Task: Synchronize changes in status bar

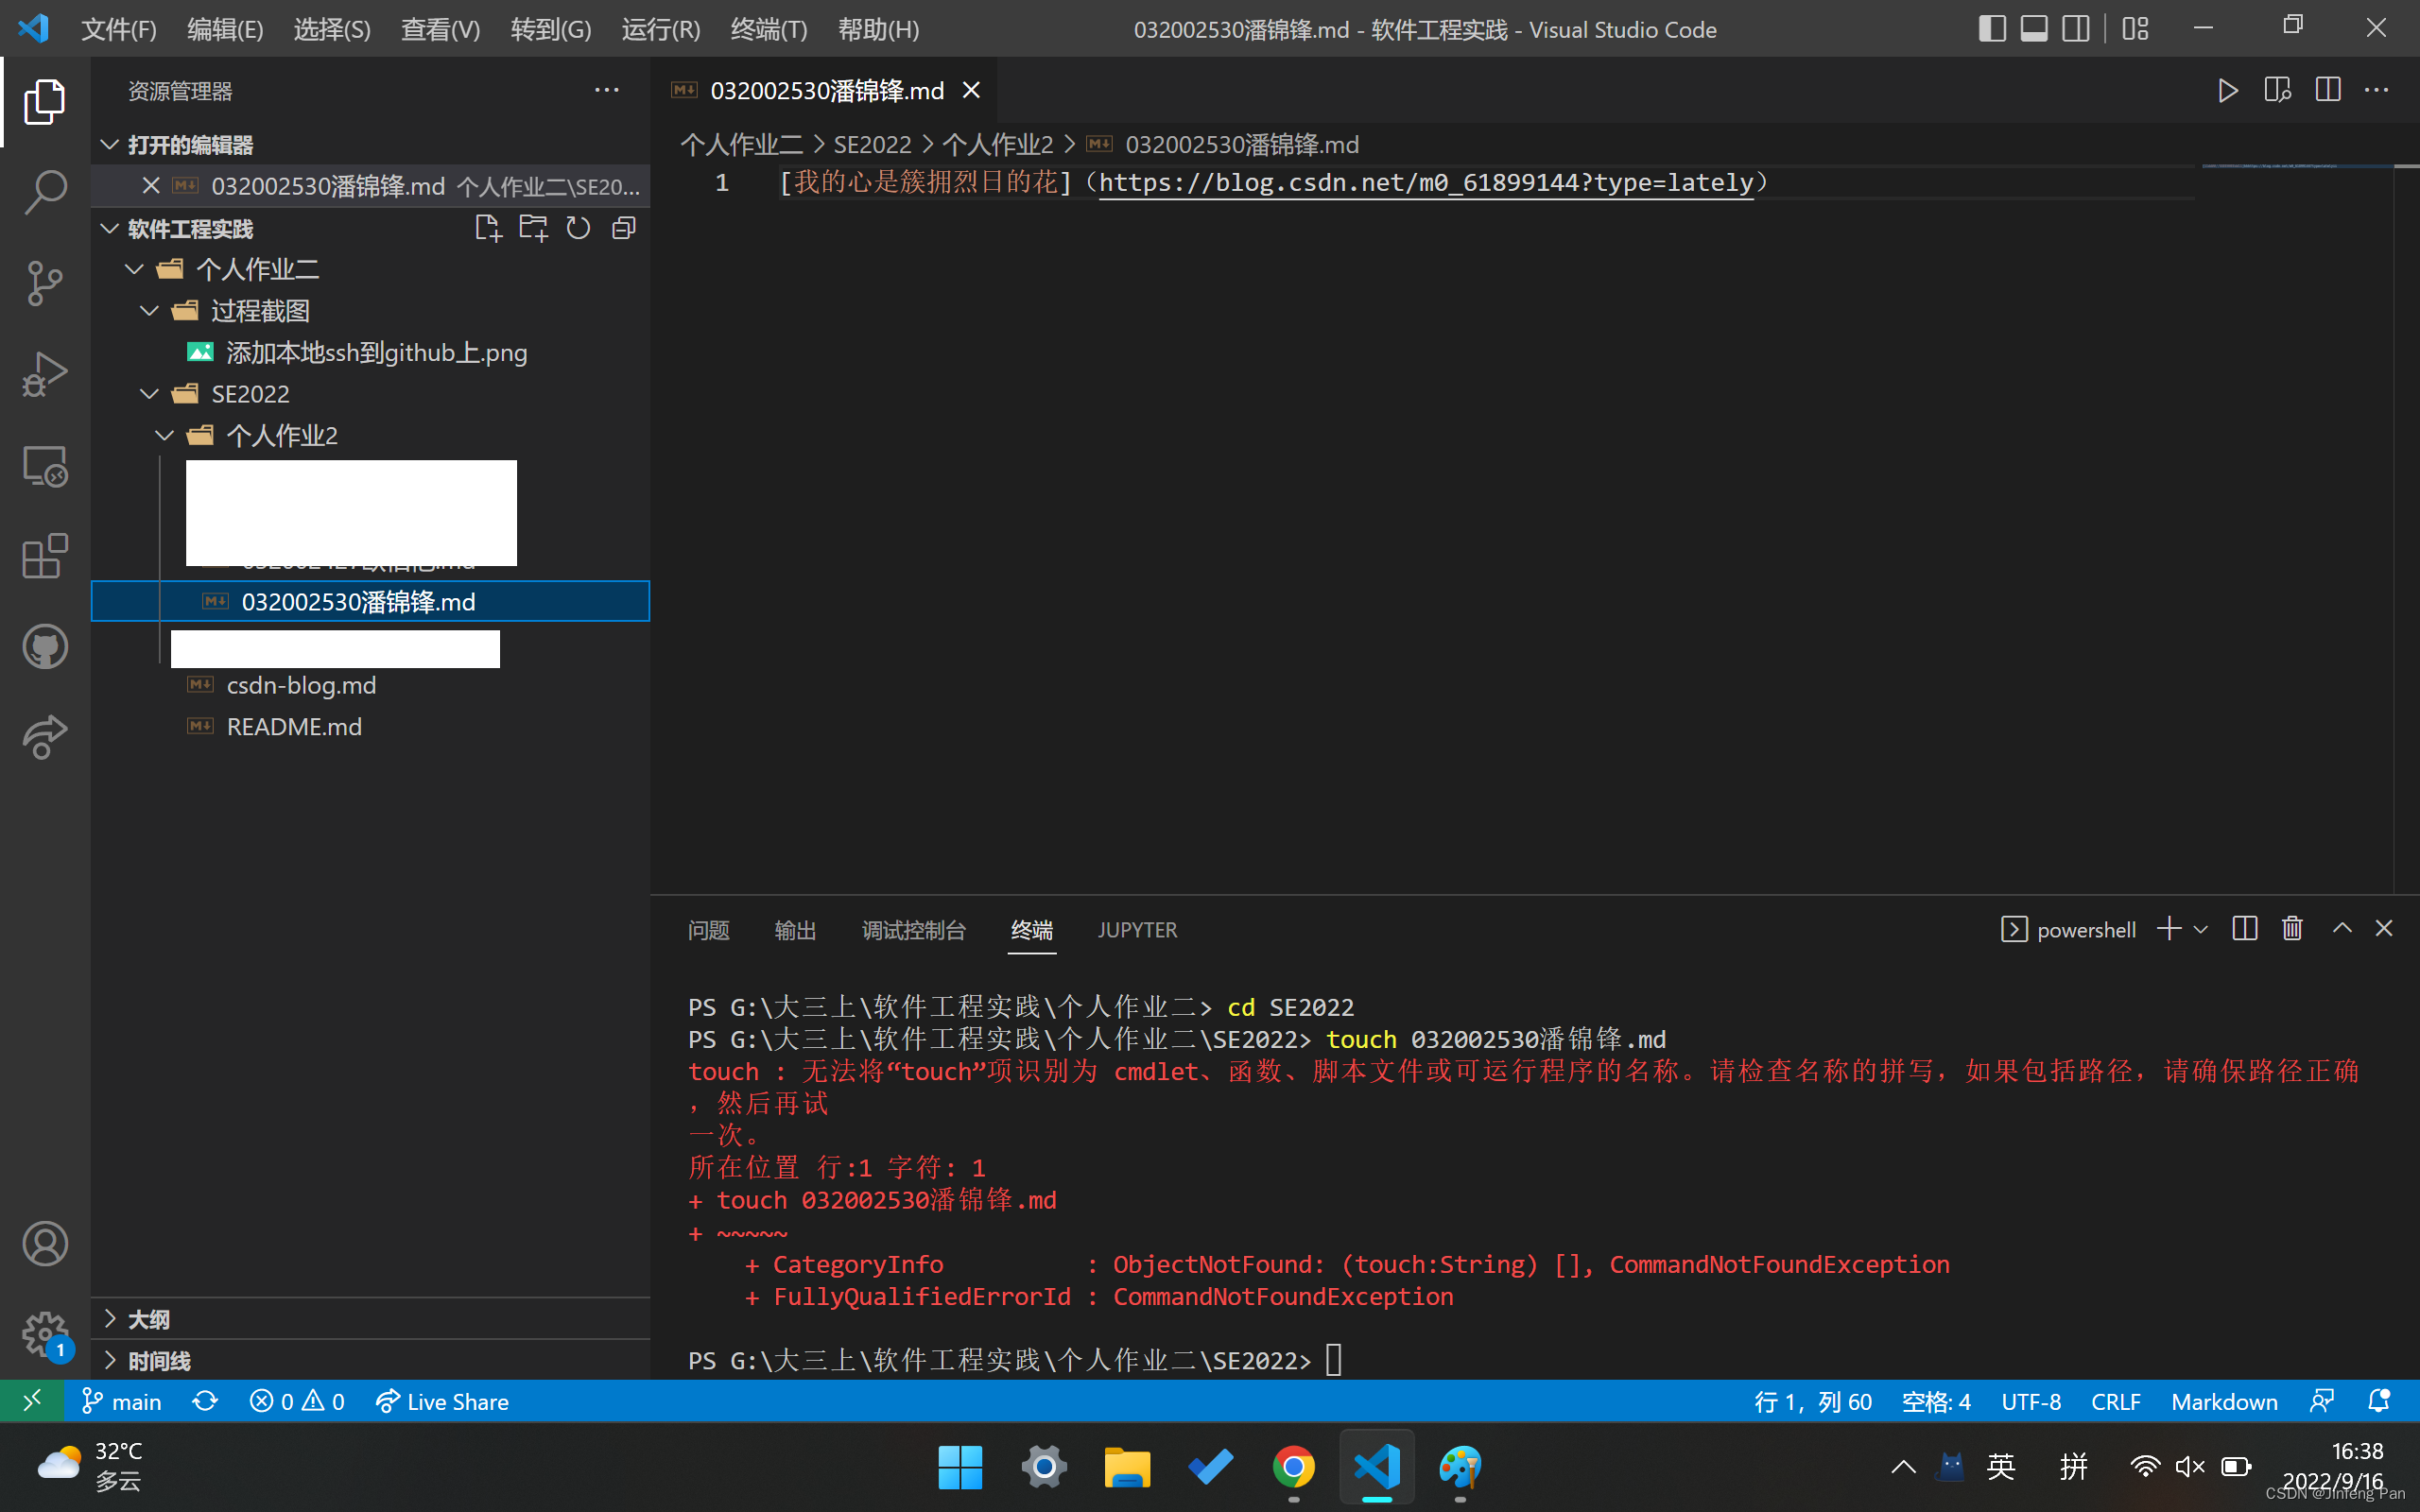Action: [205, 1401]
